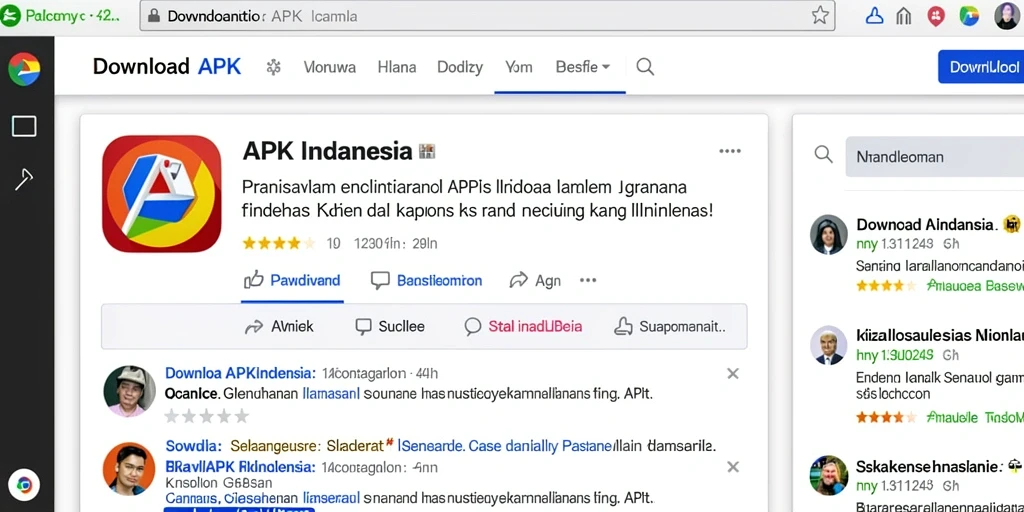Select the Bansileomron comment tab
The image size is (1024, 512).
(x=426, y=281)
